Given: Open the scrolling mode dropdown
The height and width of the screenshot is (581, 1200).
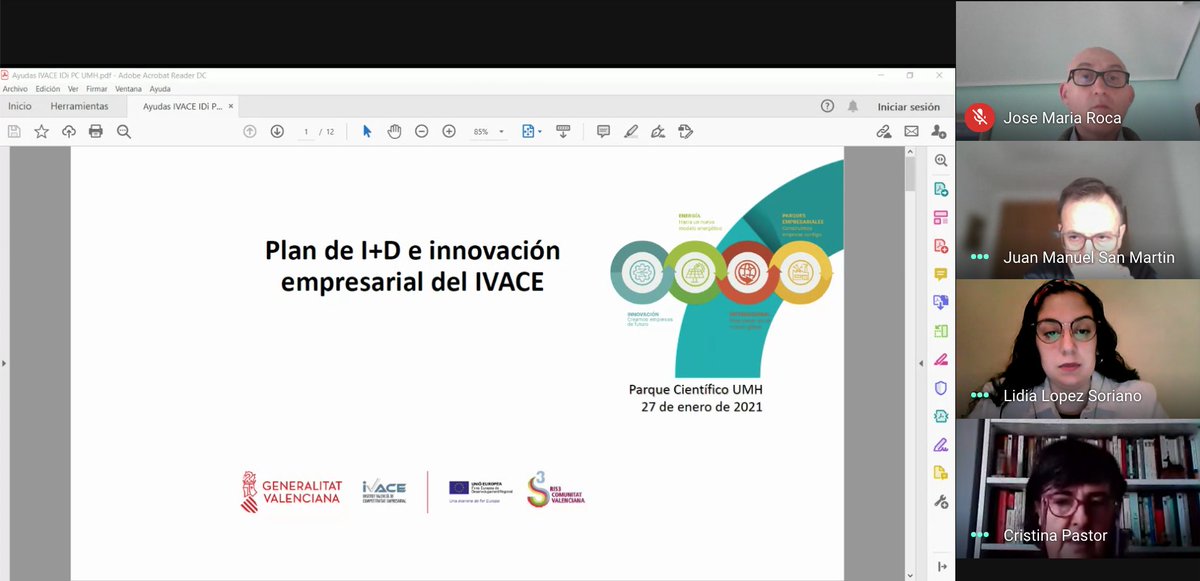Looking at the screenshot, I should pos(563,131).
